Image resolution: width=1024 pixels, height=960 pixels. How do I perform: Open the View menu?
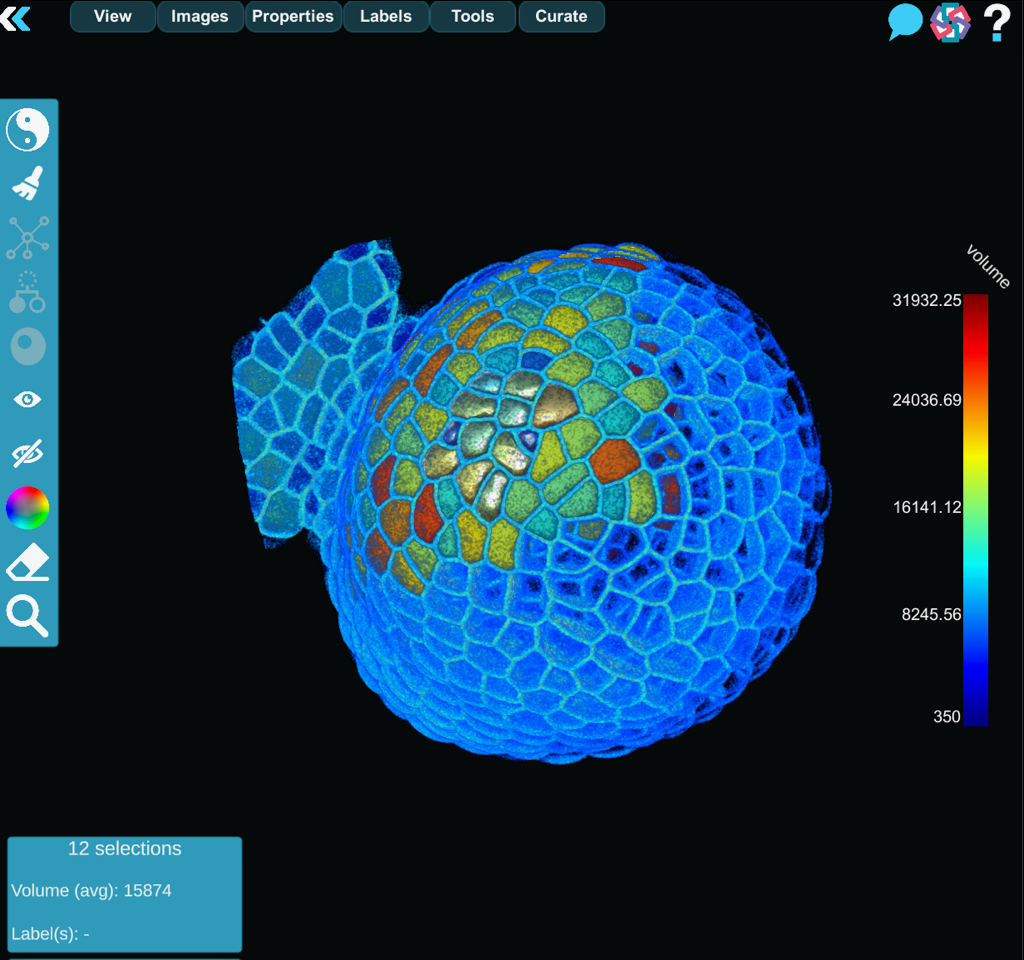113,16
